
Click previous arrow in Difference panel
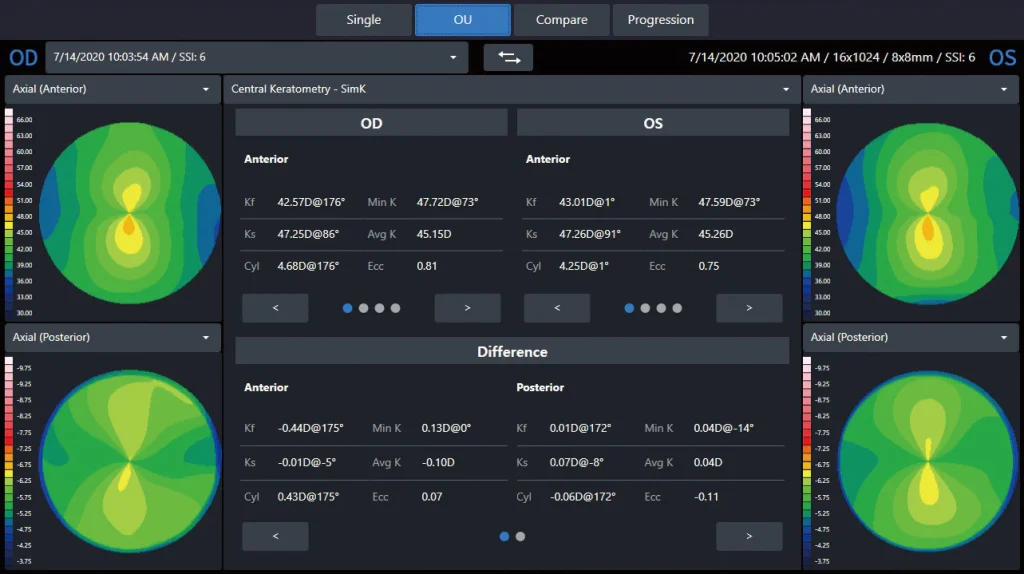point(275,536)
